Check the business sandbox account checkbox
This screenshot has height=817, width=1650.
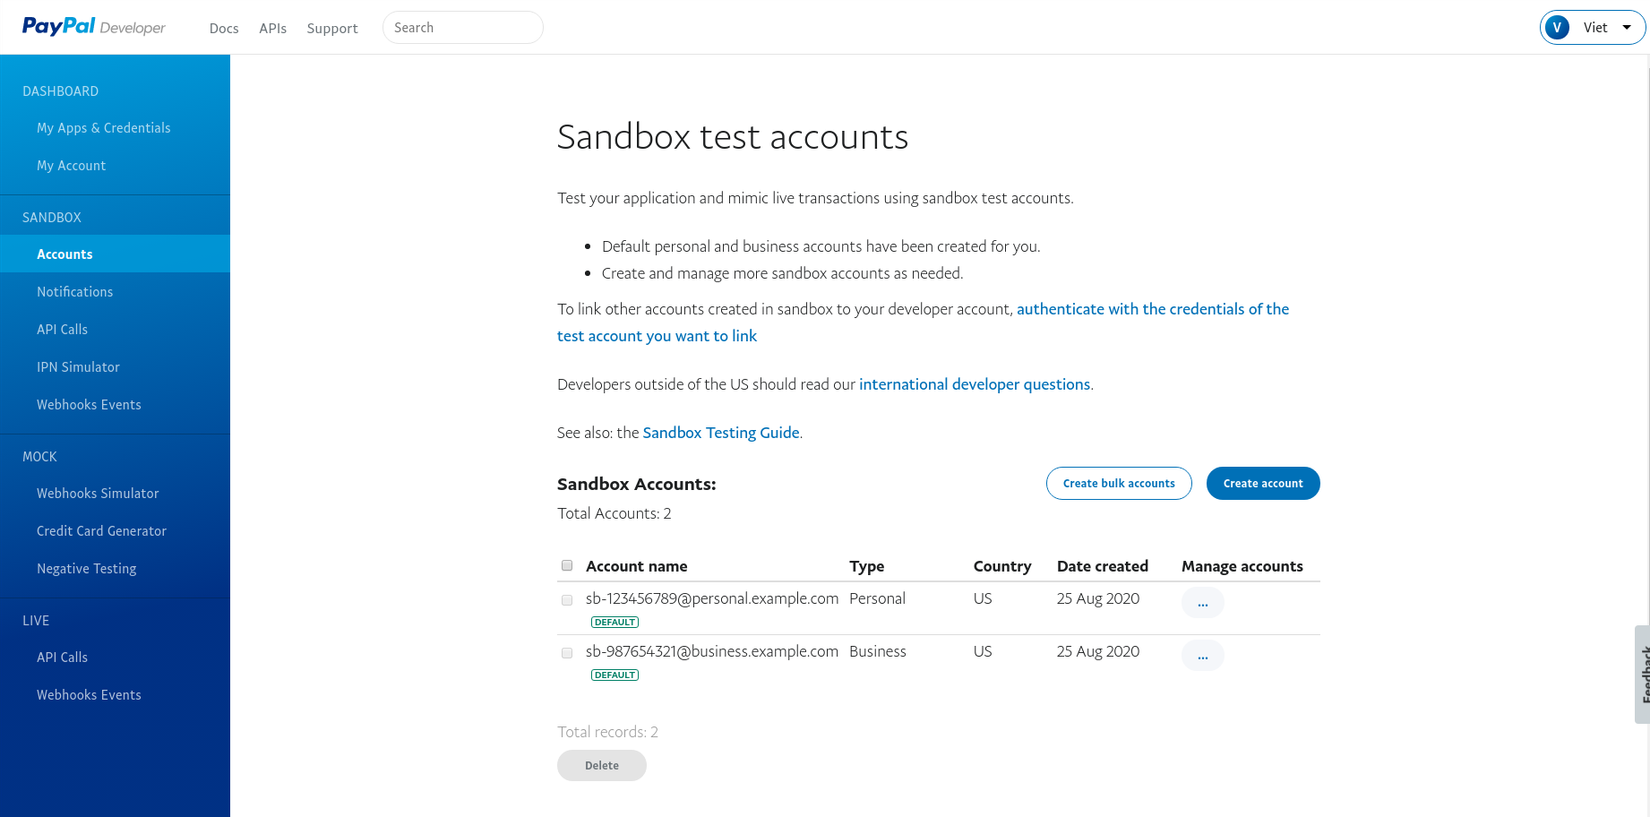(567, 653)
